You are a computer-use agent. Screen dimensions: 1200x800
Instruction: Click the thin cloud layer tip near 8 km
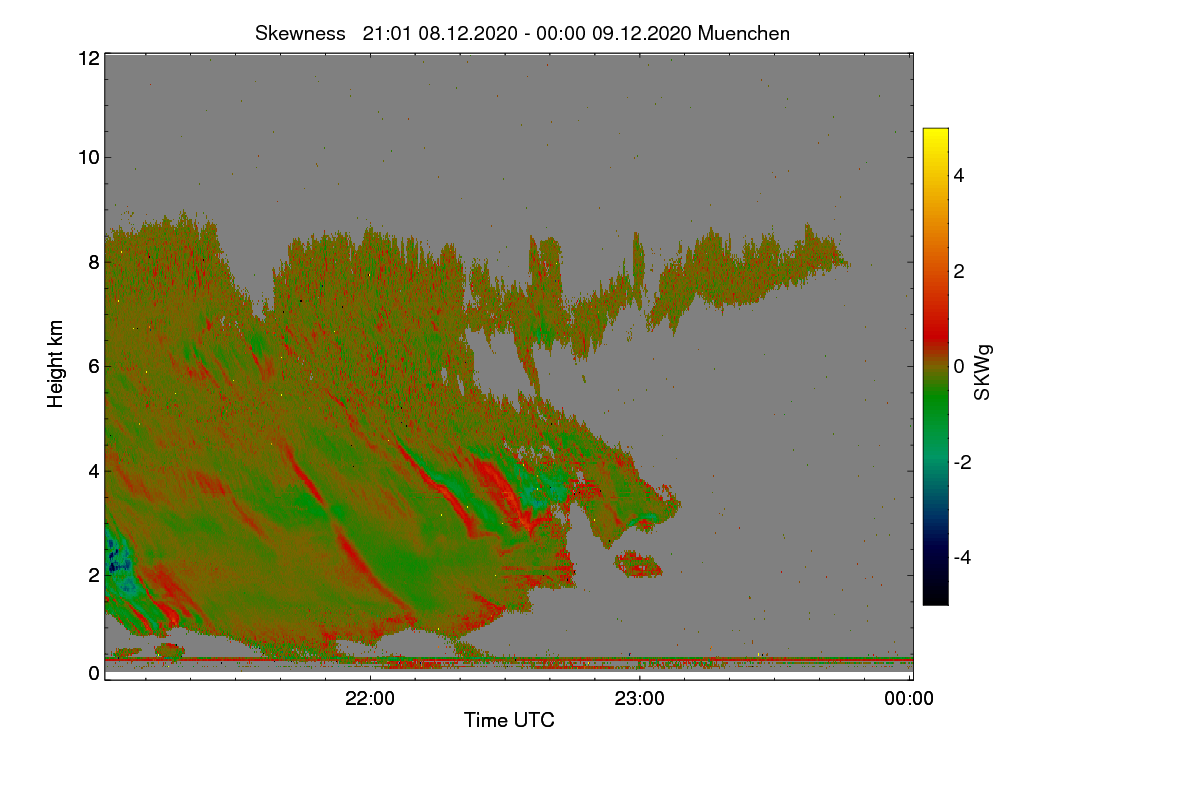click(x=842, y=262)
